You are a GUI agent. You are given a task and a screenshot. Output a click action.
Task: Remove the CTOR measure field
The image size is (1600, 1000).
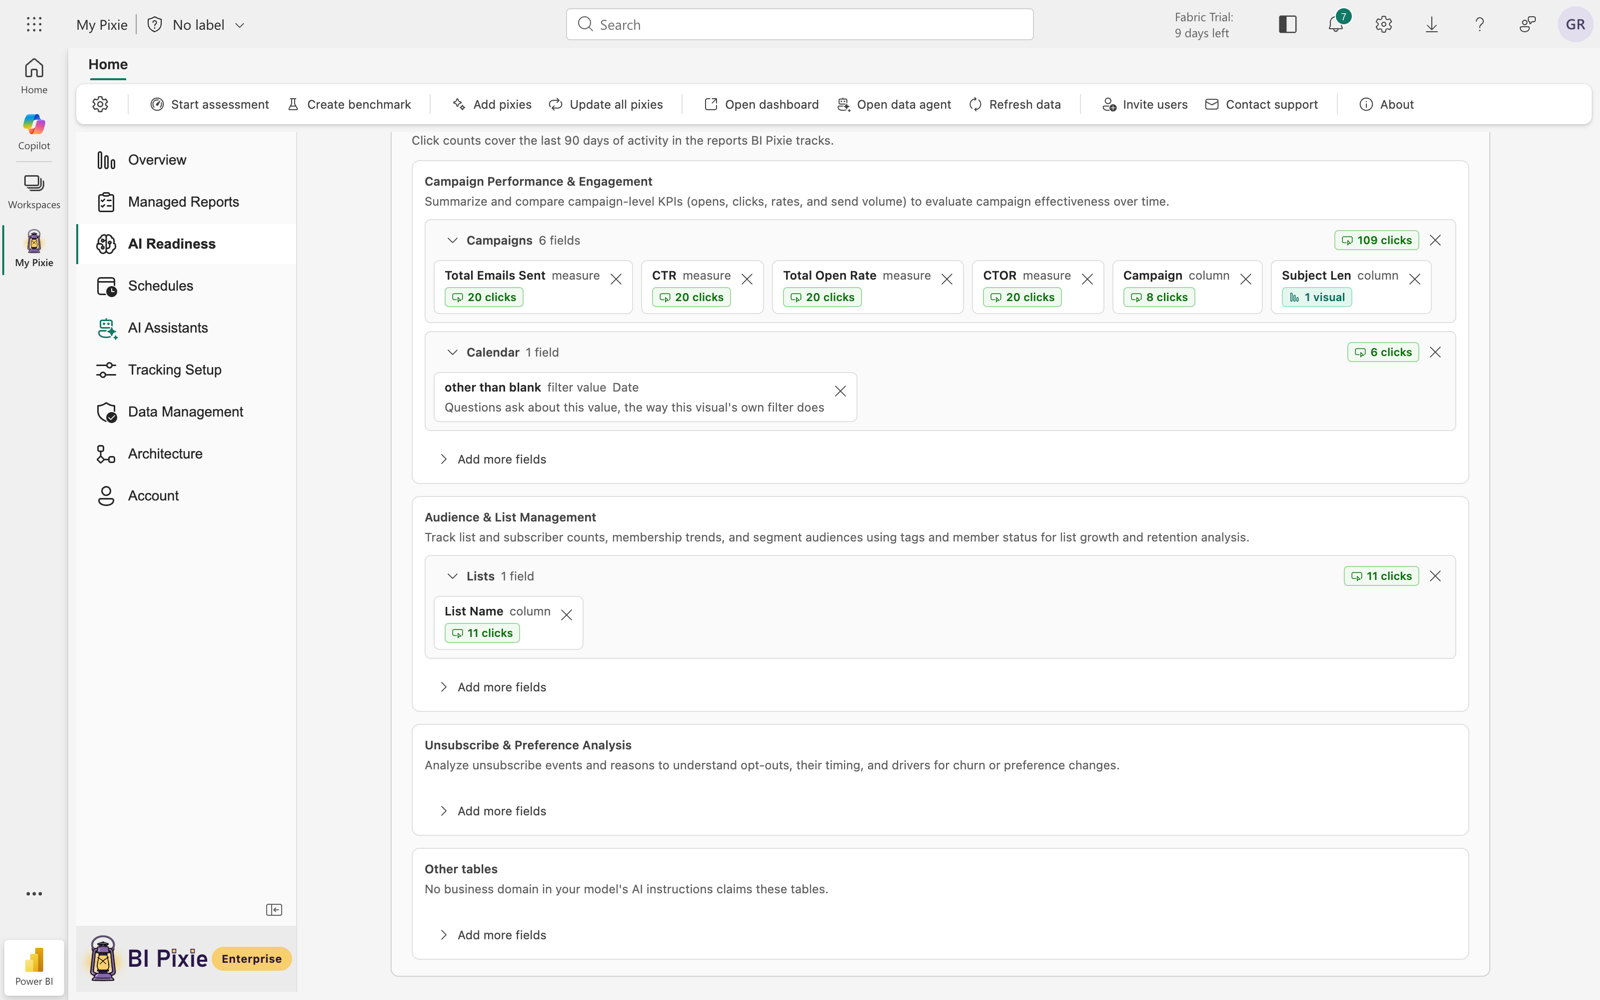coord(1087,279)
